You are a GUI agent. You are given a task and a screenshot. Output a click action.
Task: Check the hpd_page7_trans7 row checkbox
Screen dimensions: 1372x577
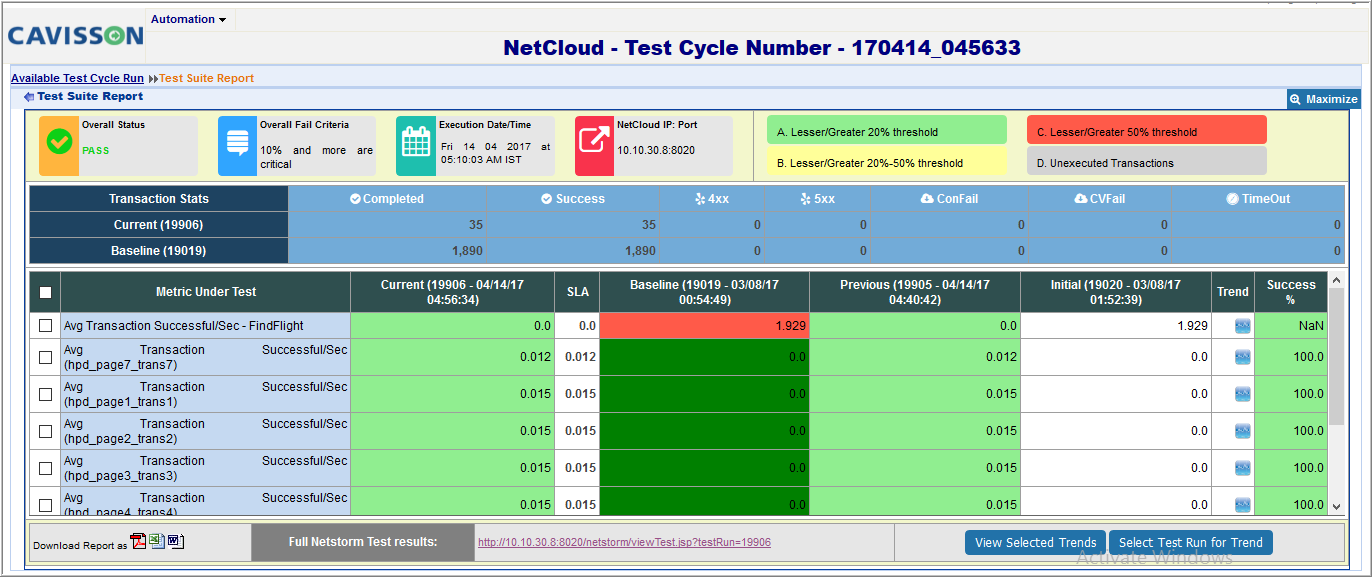click(x=45, y=357)
